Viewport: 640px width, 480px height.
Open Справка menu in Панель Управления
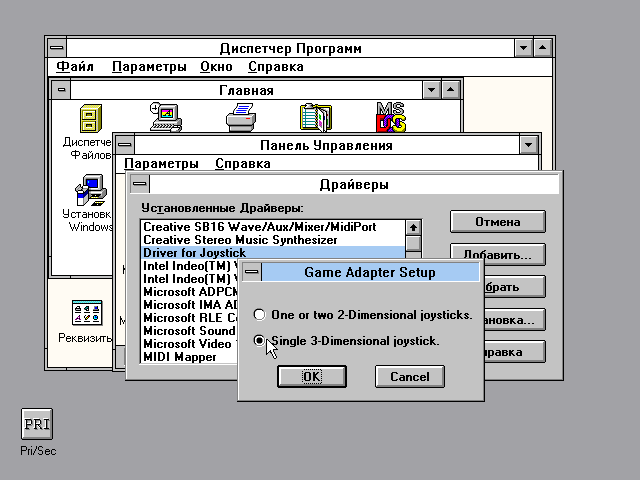[243, 163]
